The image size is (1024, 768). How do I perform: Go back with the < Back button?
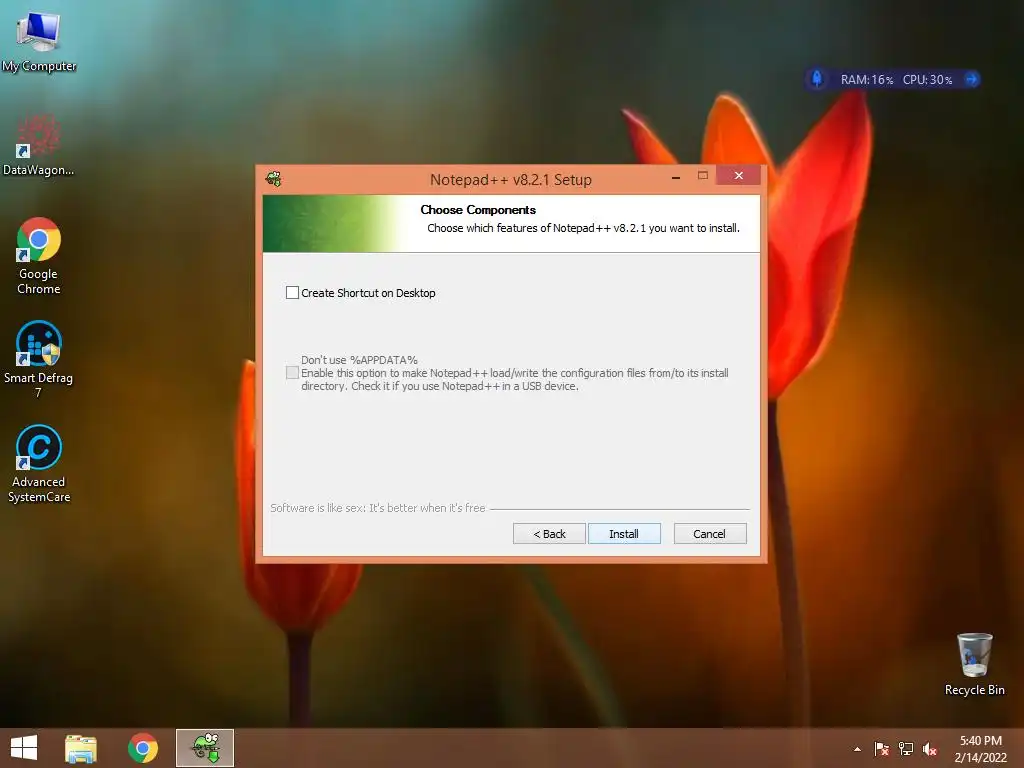(549, 534)
